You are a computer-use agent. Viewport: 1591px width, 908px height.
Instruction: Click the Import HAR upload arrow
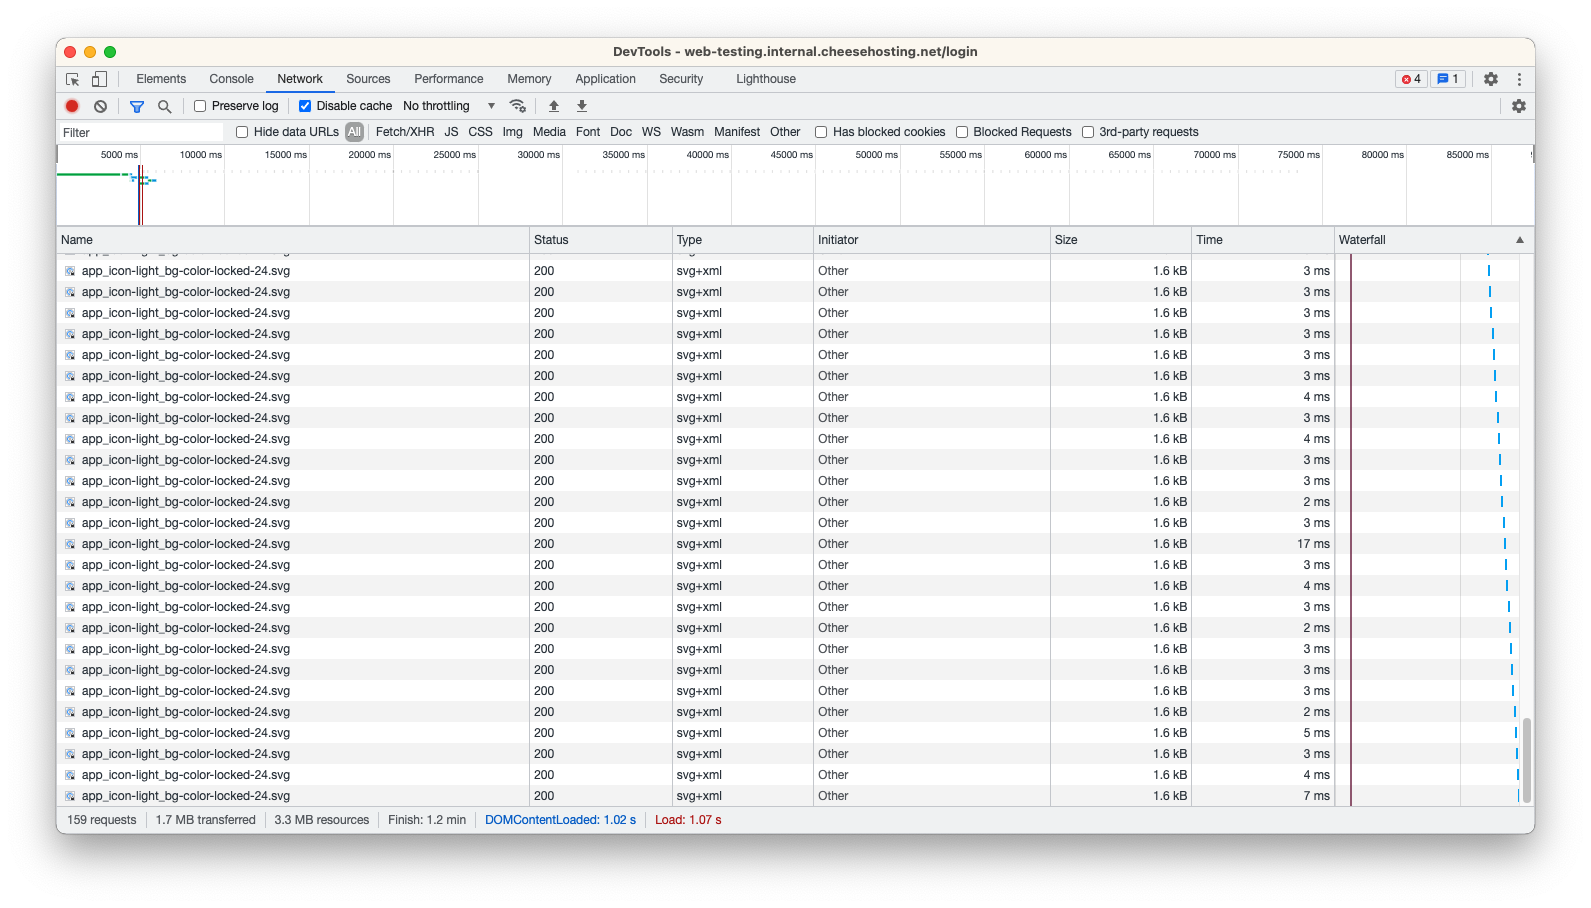(x=554, y=106)
